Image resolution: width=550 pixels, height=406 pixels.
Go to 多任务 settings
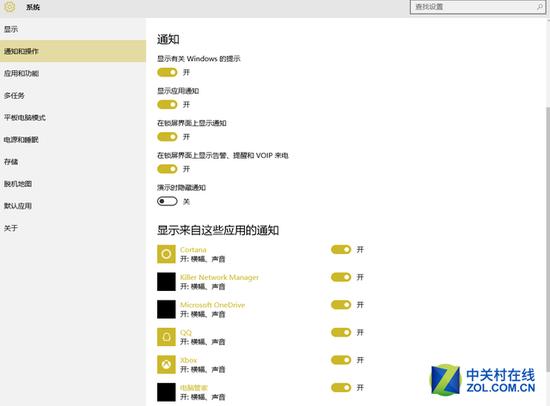pos(73,95)
